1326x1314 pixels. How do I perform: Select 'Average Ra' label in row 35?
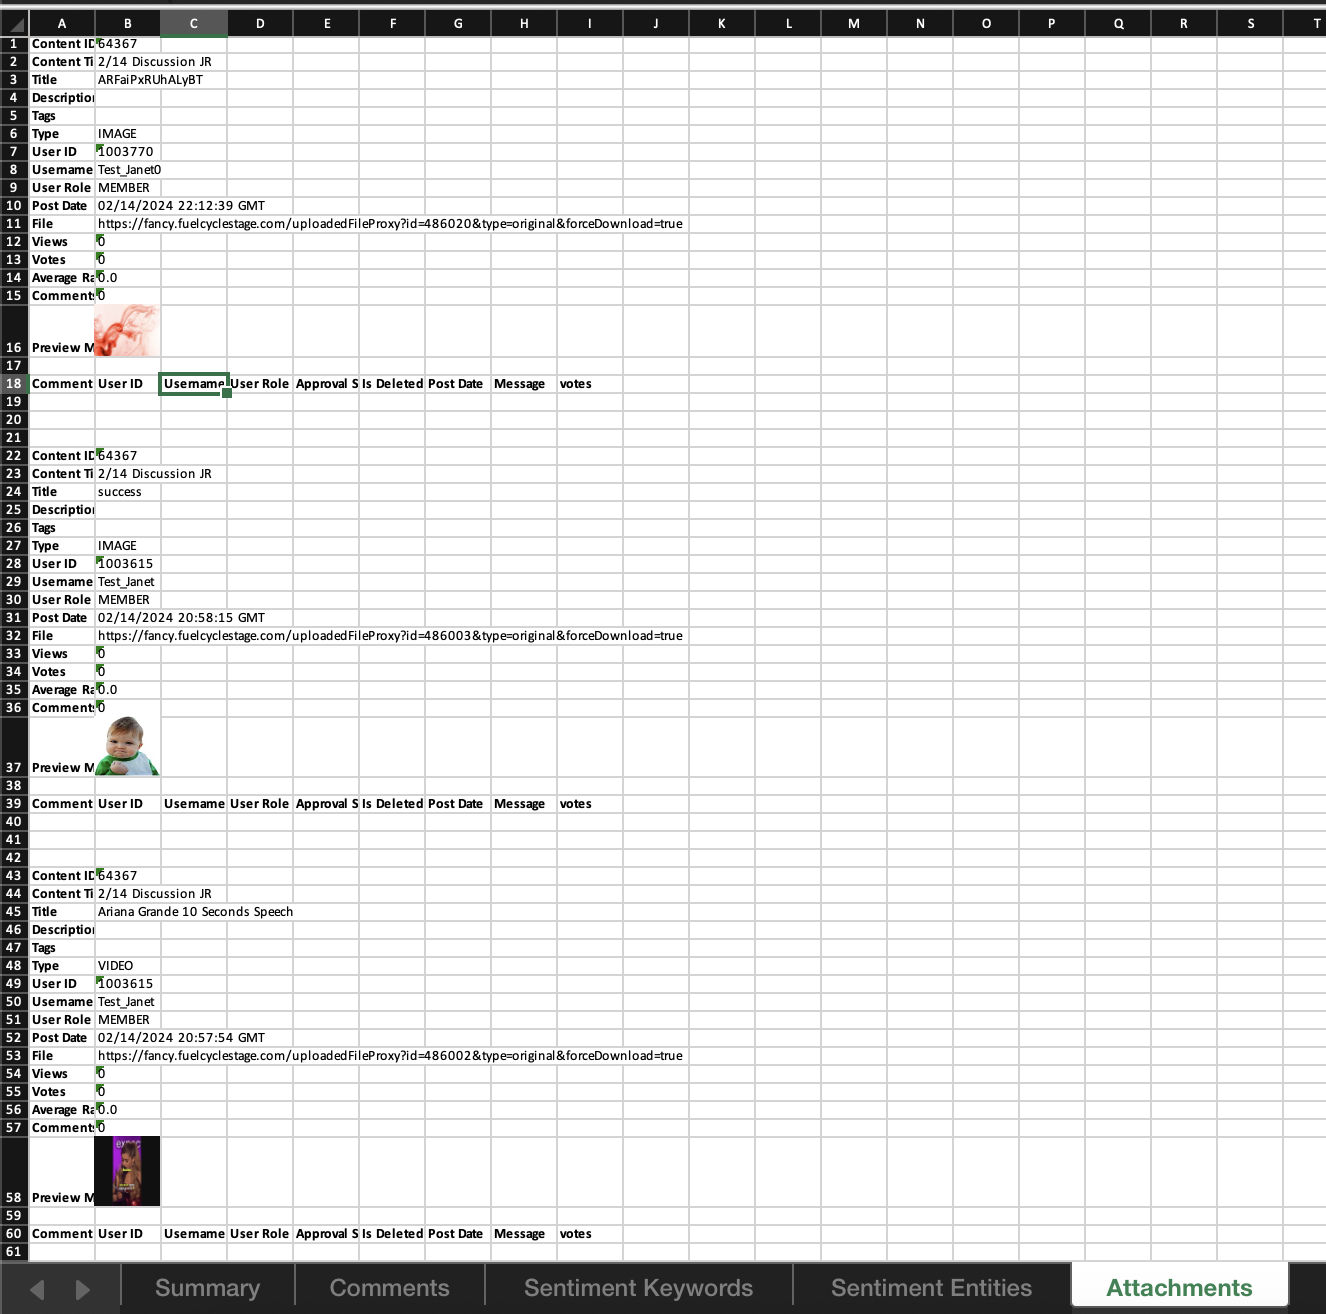(x=62, y=690)
